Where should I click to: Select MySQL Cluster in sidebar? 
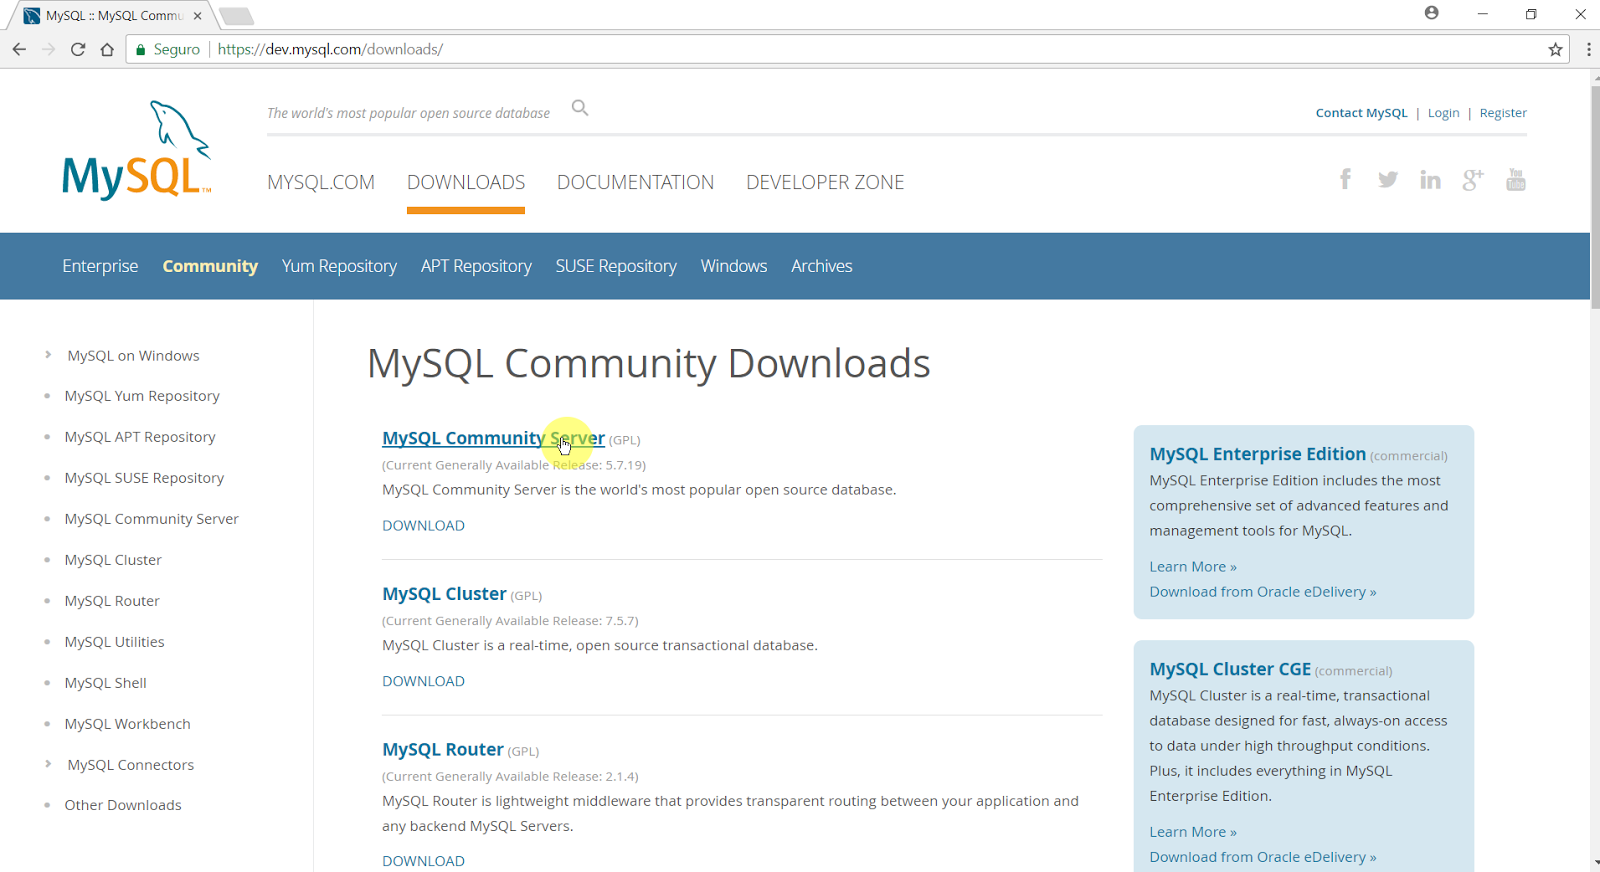click(113, 560)
